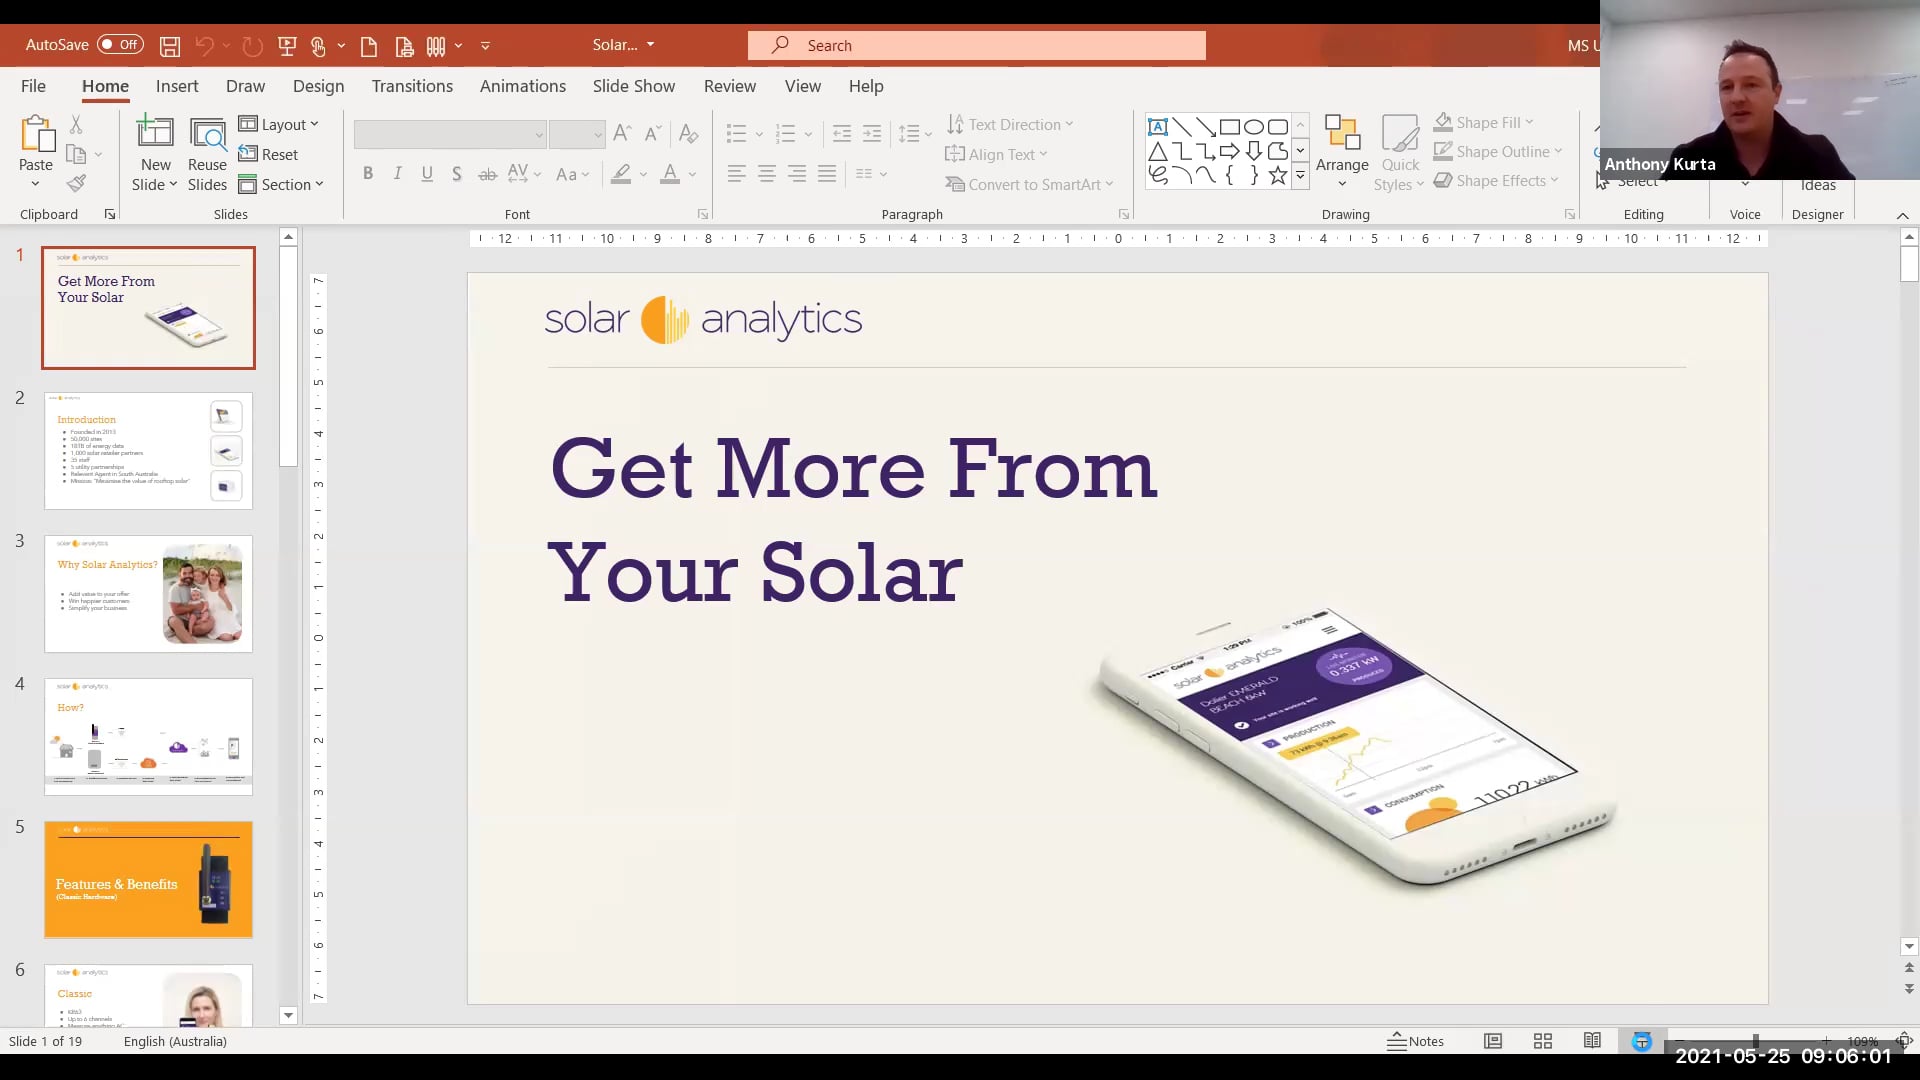Switch to the Insert tab
1920x1080 pixels.
pyautogui.click(x=177, y=86)
